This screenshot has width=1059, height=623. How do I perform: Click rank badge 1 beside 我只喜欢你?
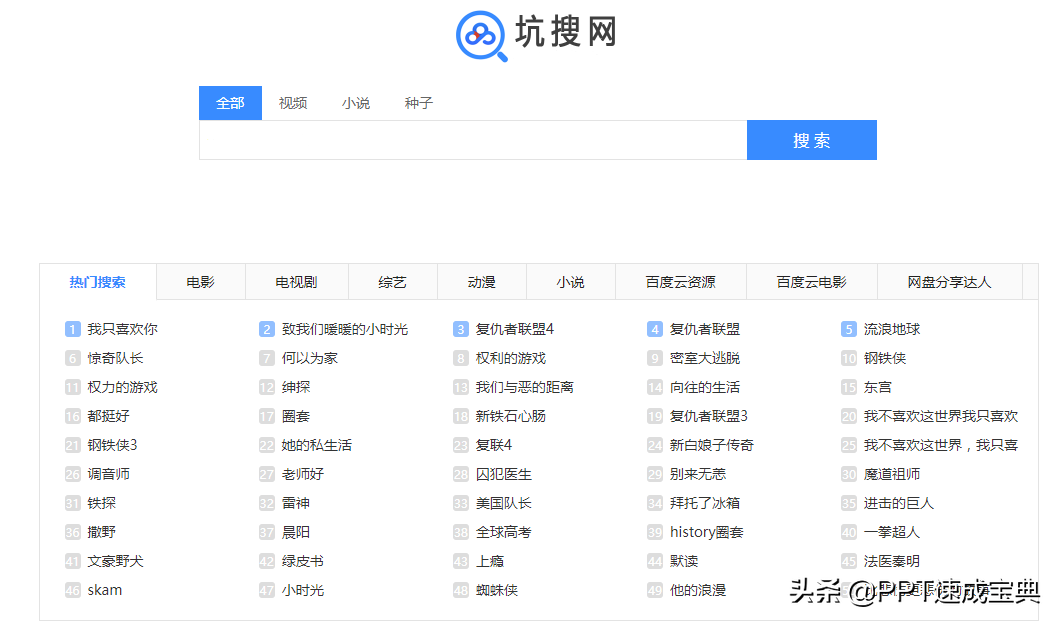pos(73,329)
